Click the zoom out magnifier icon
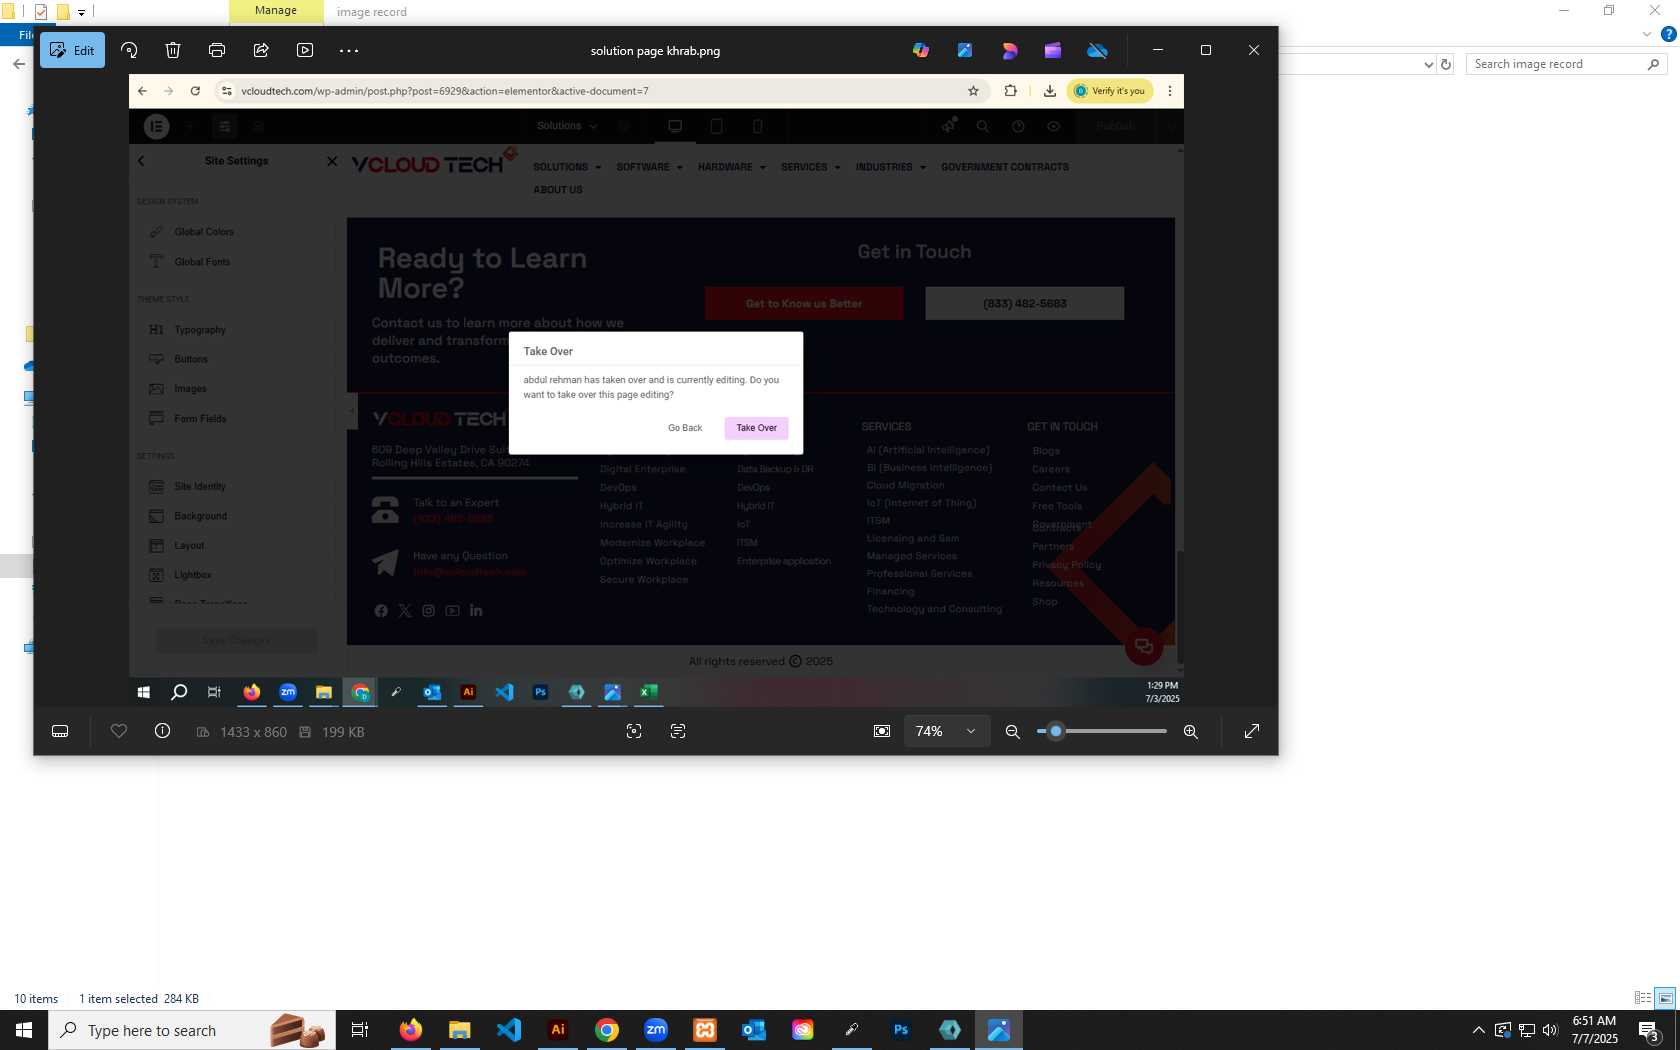The image size is (1680, 1050). (x=1013, y=732)
